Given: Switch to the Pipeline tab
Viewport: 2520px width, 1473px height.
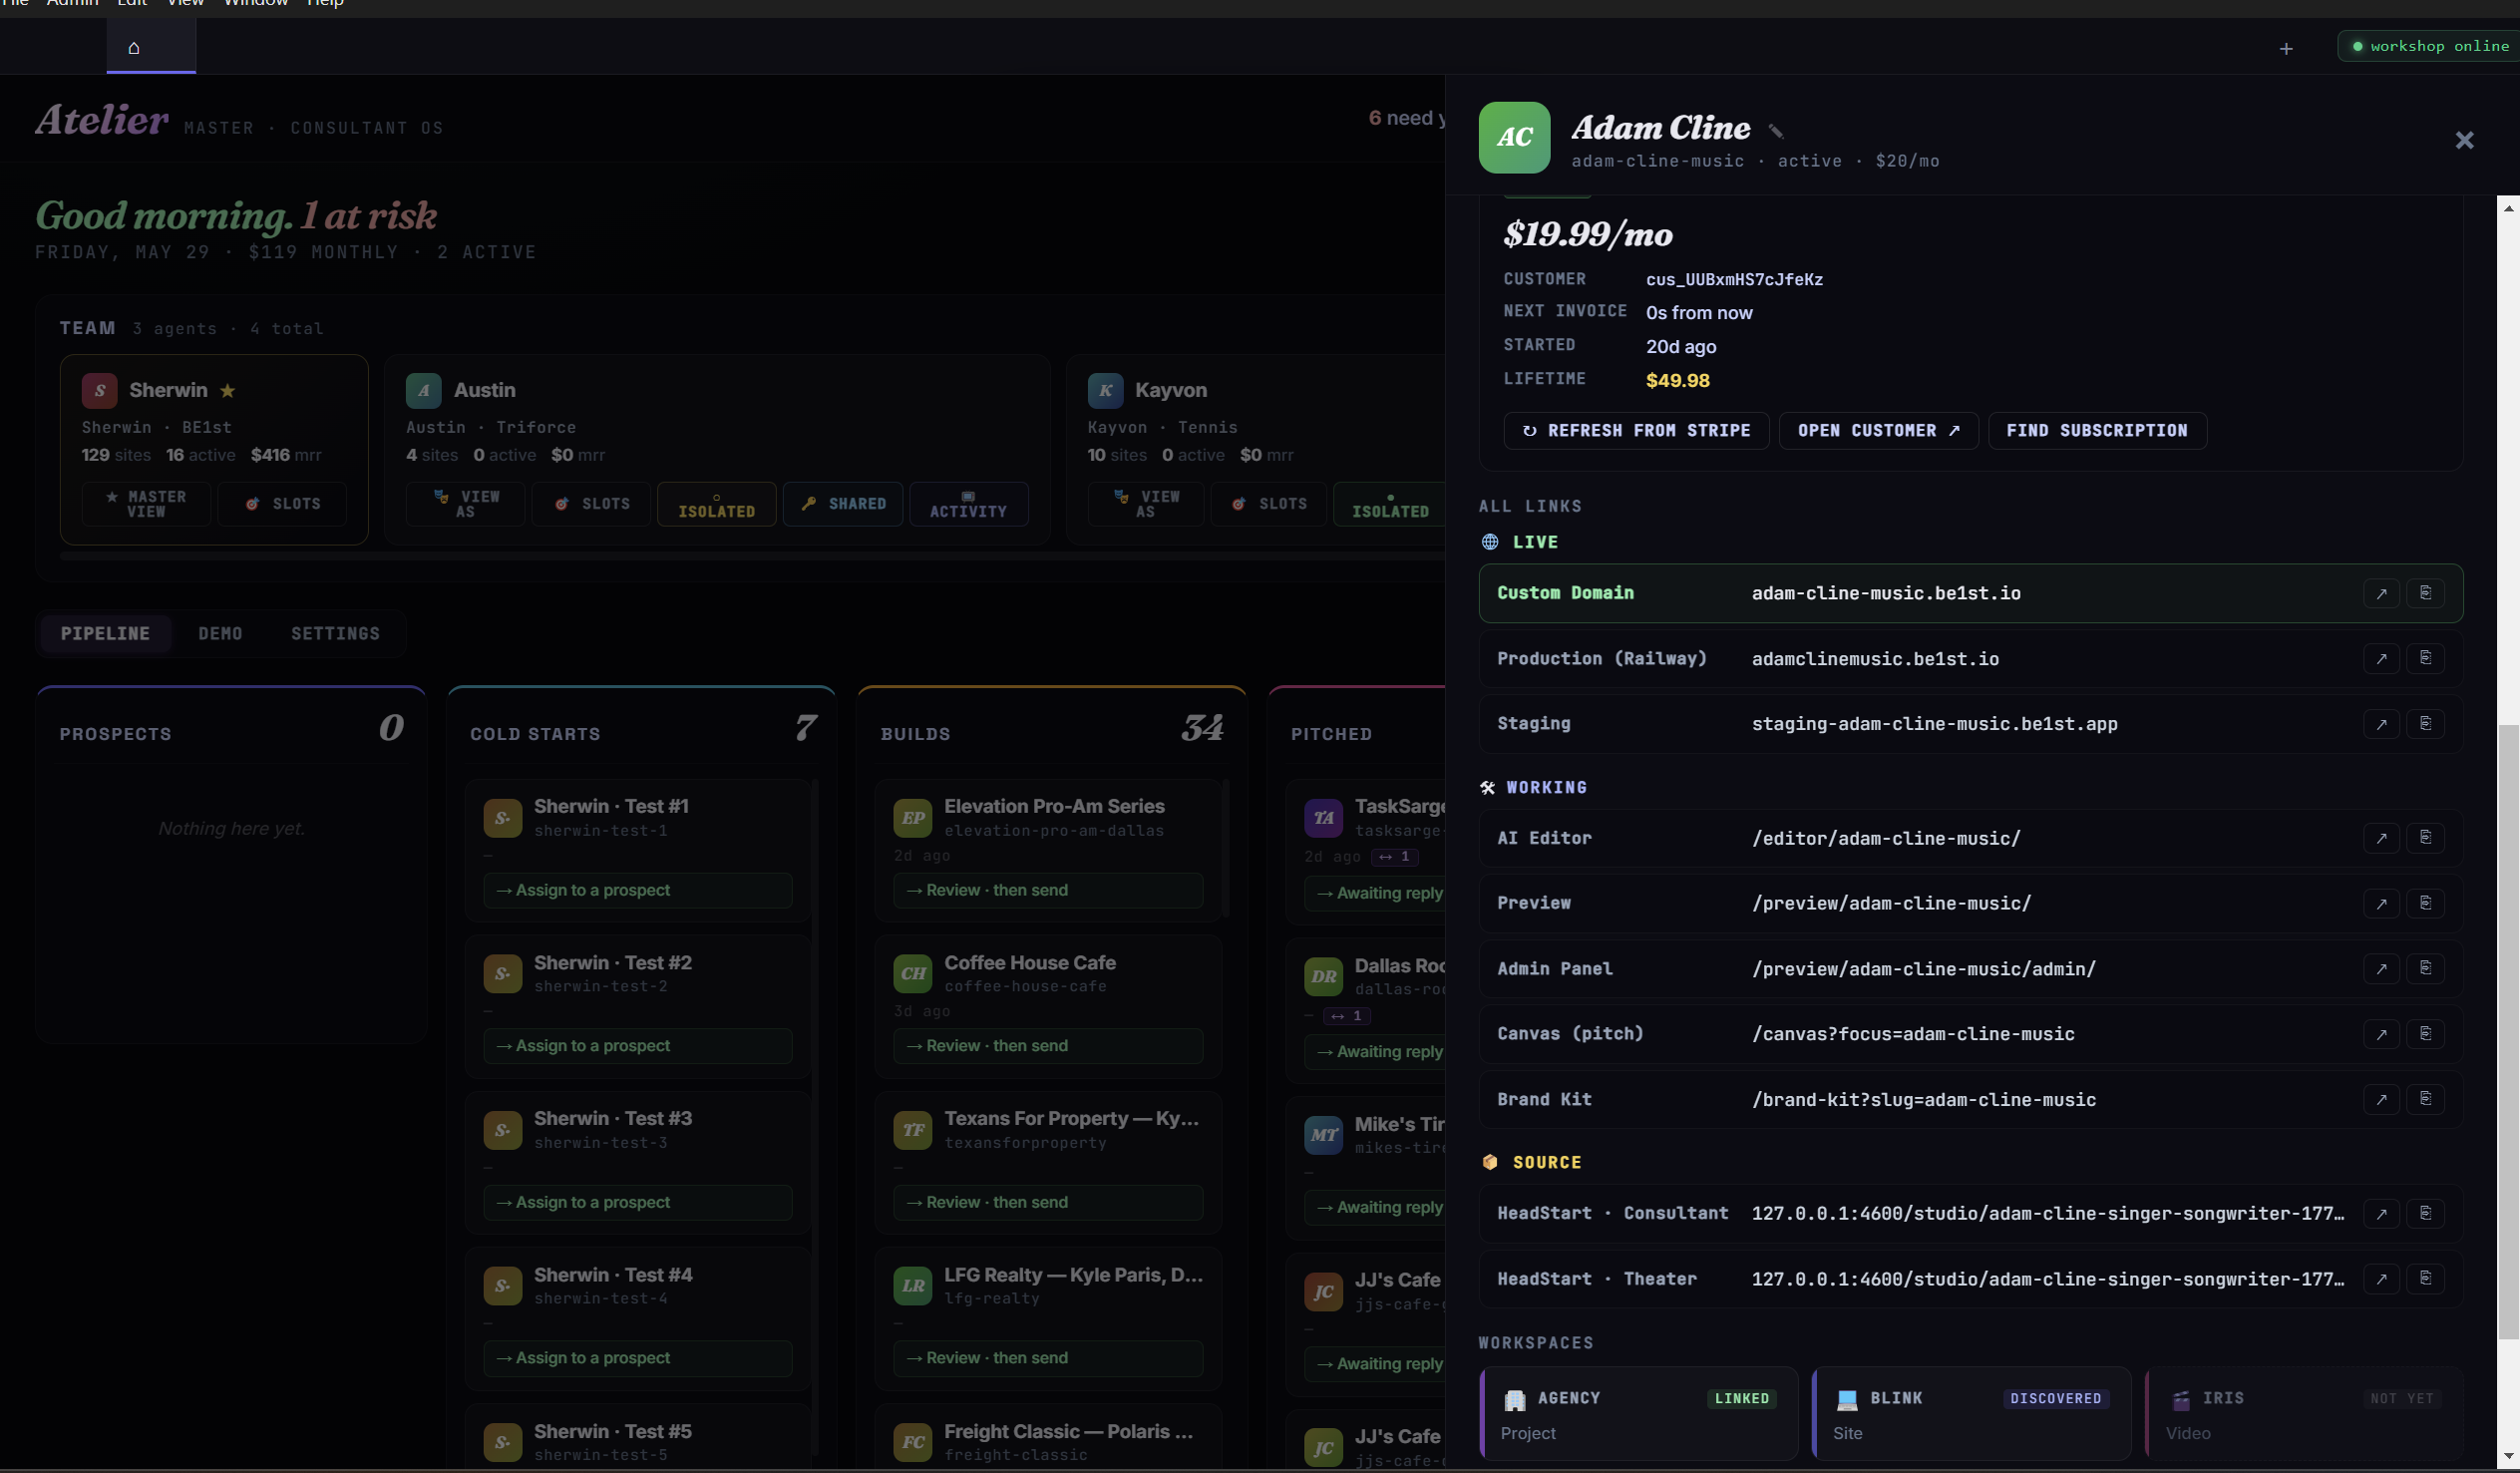Looking at the screenshot, I should [105, 634].
